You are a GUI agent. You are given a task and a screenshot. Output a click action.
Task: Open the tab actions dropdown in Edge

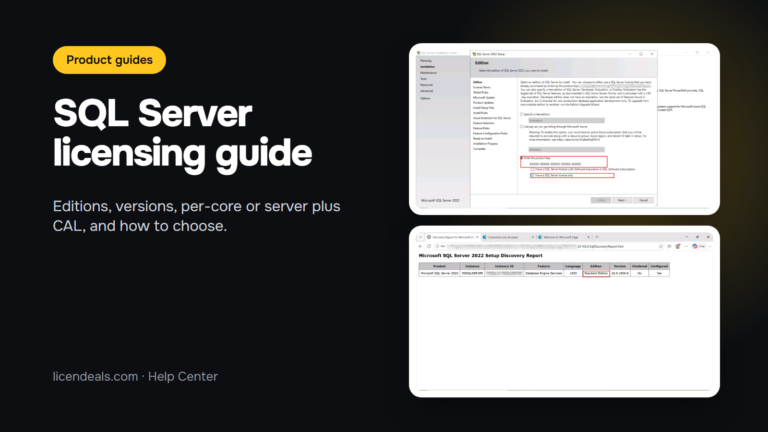(x=420, y=237)
